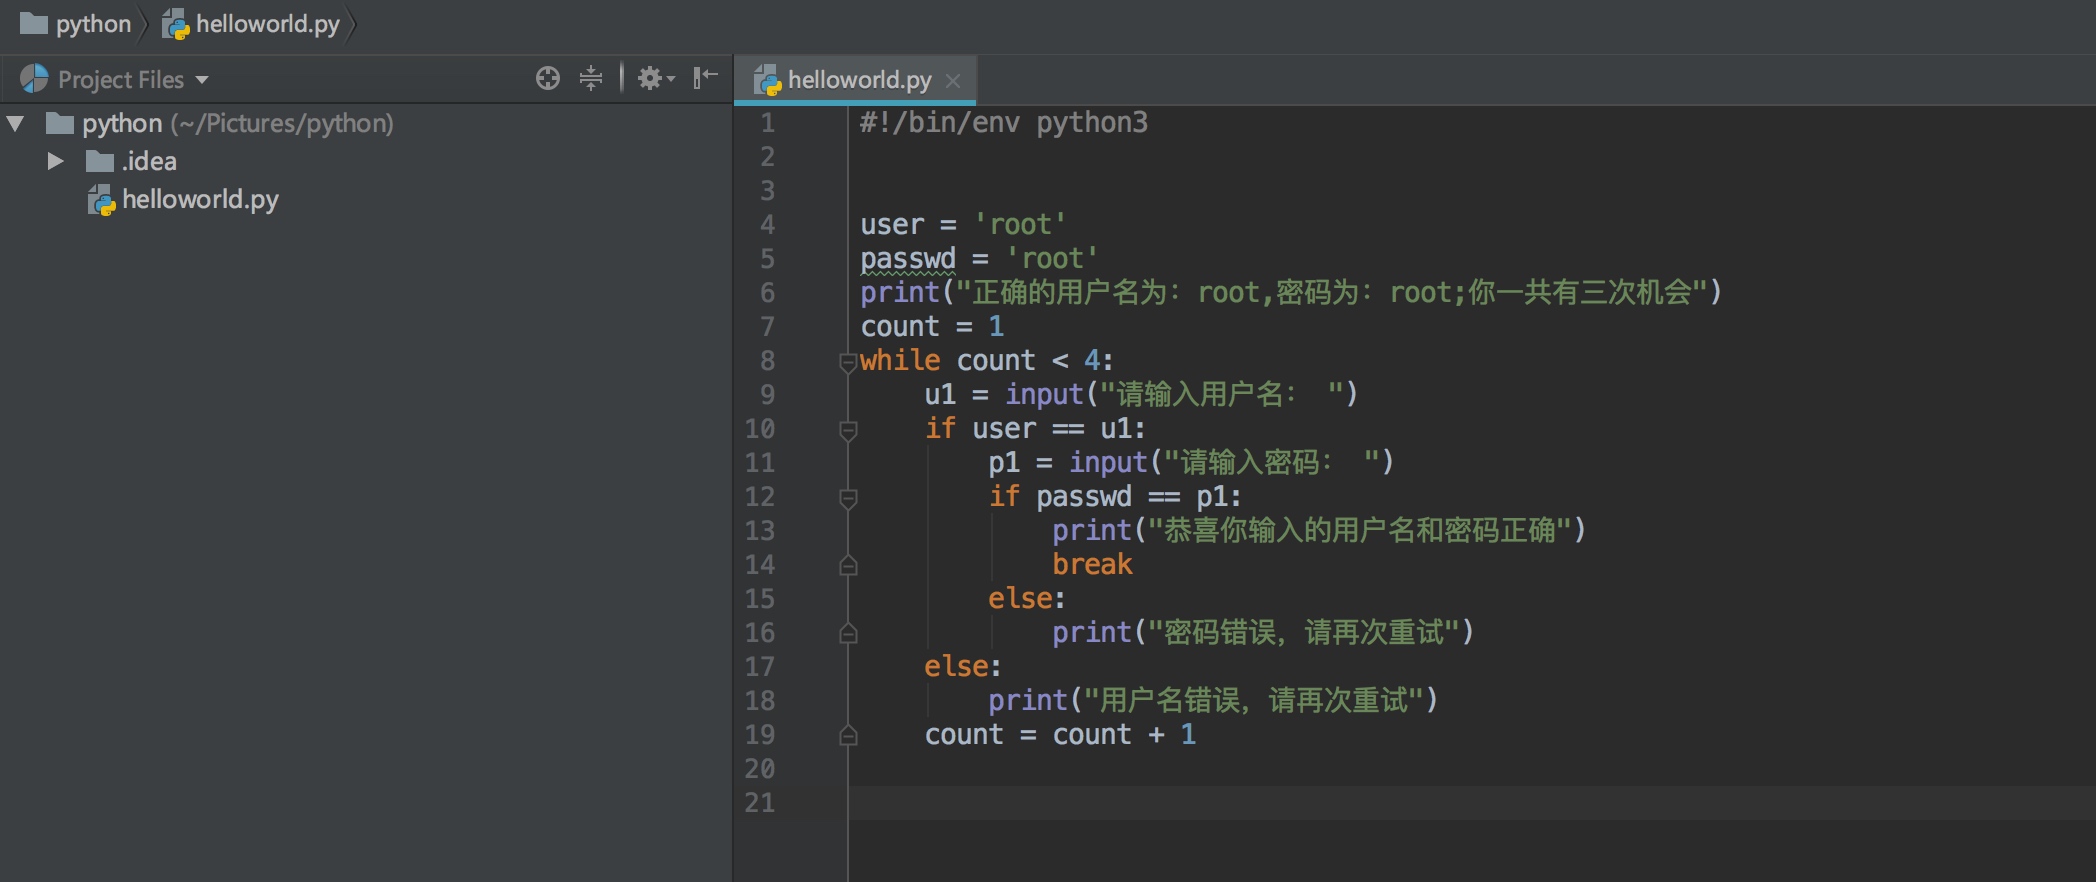The height and width of the screenshot is (882, 2096).
Task: Click the print call on line 18
Action: tap(1213, 700)
